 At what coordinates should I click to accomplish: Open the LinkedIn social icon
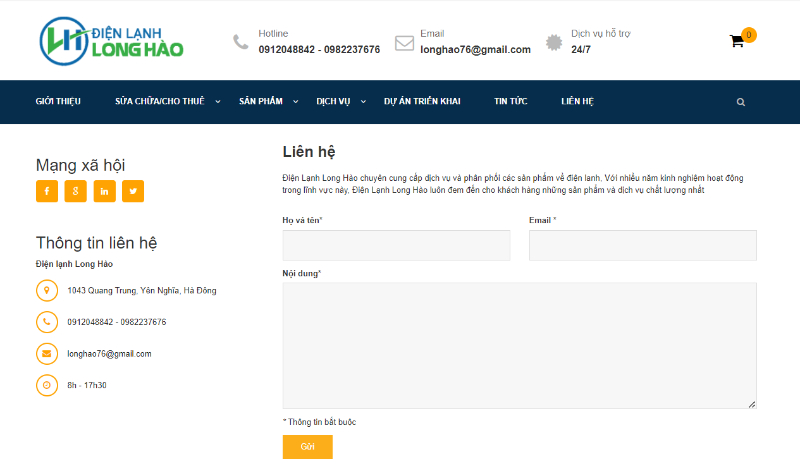point(105,191)
